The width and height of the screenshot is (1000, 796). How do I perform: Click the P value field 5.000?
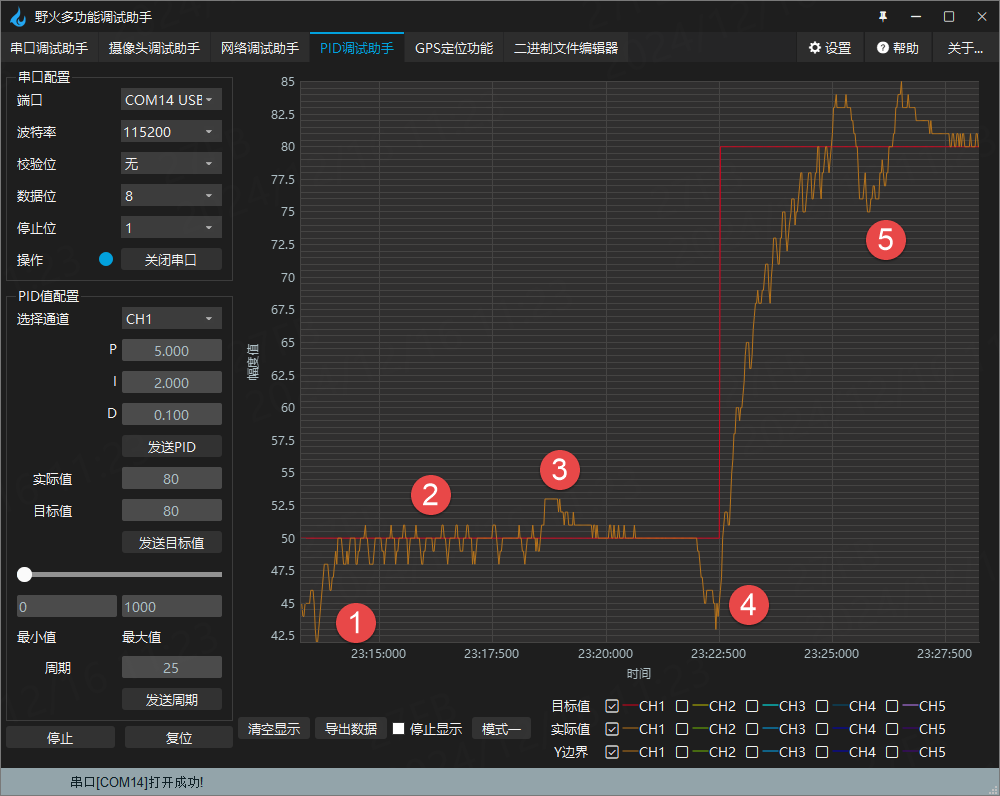(x=172, y=351)
